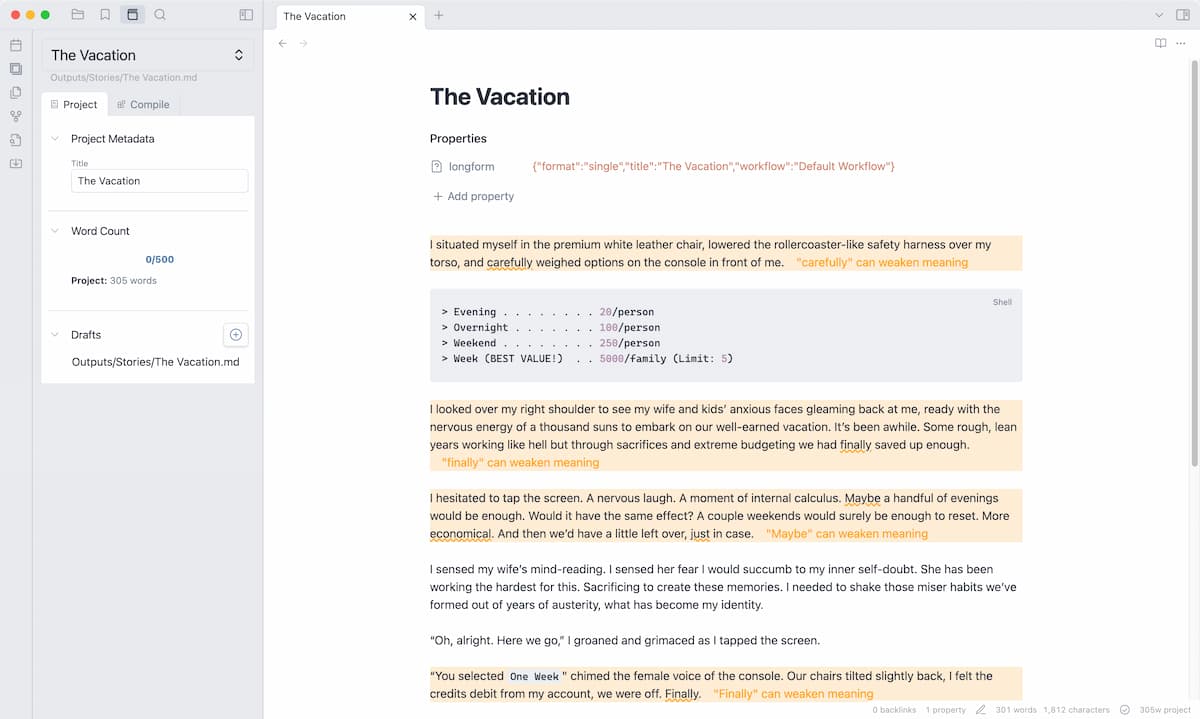This screenshot has width=1200, height=719.
Task: Click the inline code "One Week"
Action: 535,676
